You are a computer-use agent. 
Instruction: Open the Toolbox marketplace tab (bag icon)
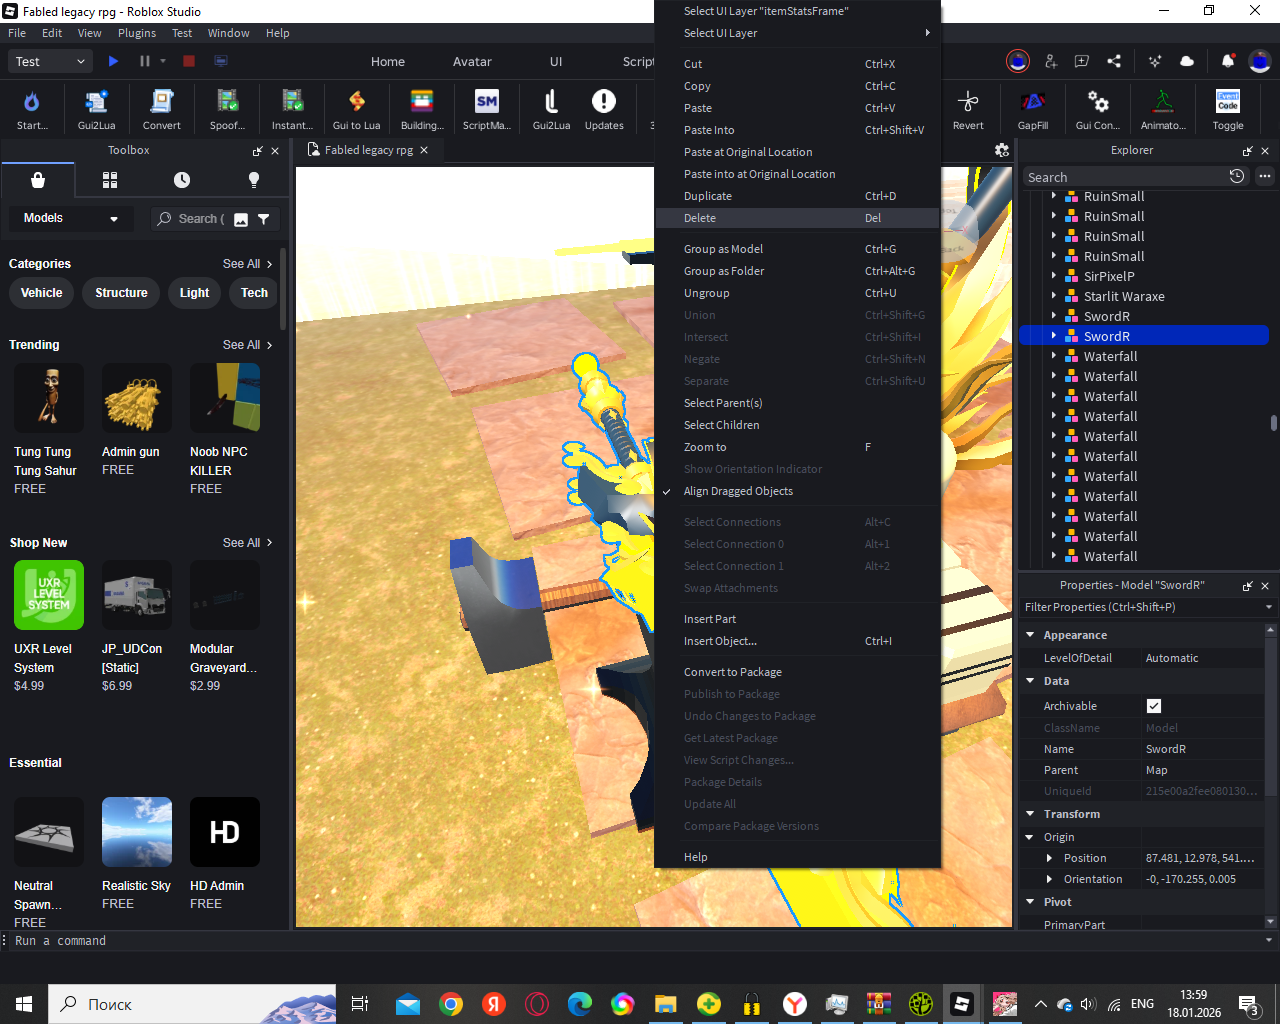pos(38,180)
